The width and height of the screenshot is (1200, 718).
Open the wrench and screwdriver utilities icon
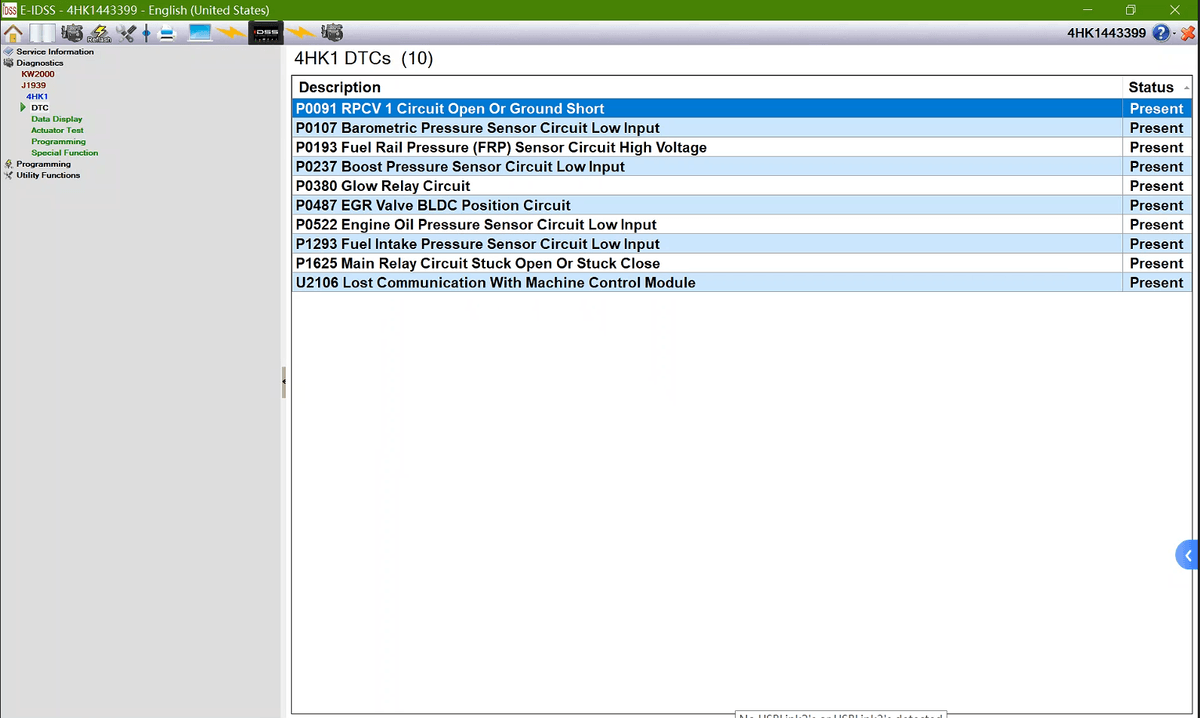(x=125, y=33)
